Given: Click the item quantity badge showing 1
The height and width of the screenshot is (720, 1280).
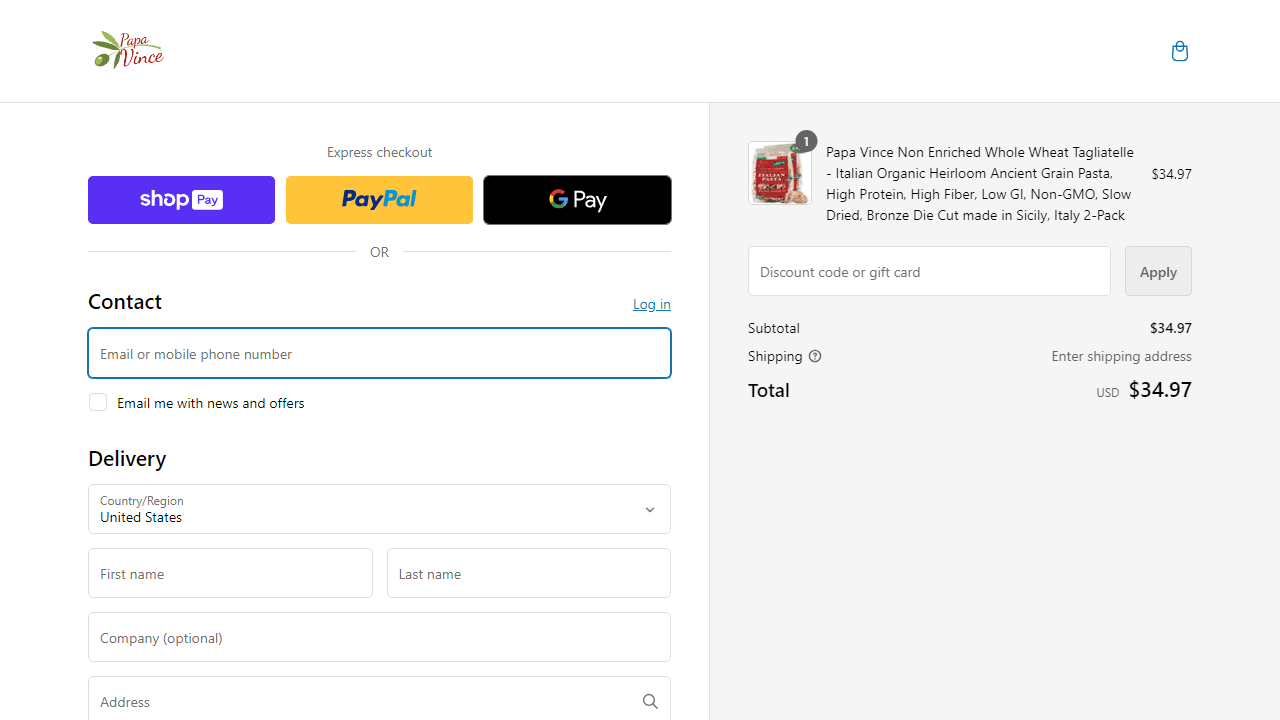Looking at the screenshot, I should (x=806, y=141).
